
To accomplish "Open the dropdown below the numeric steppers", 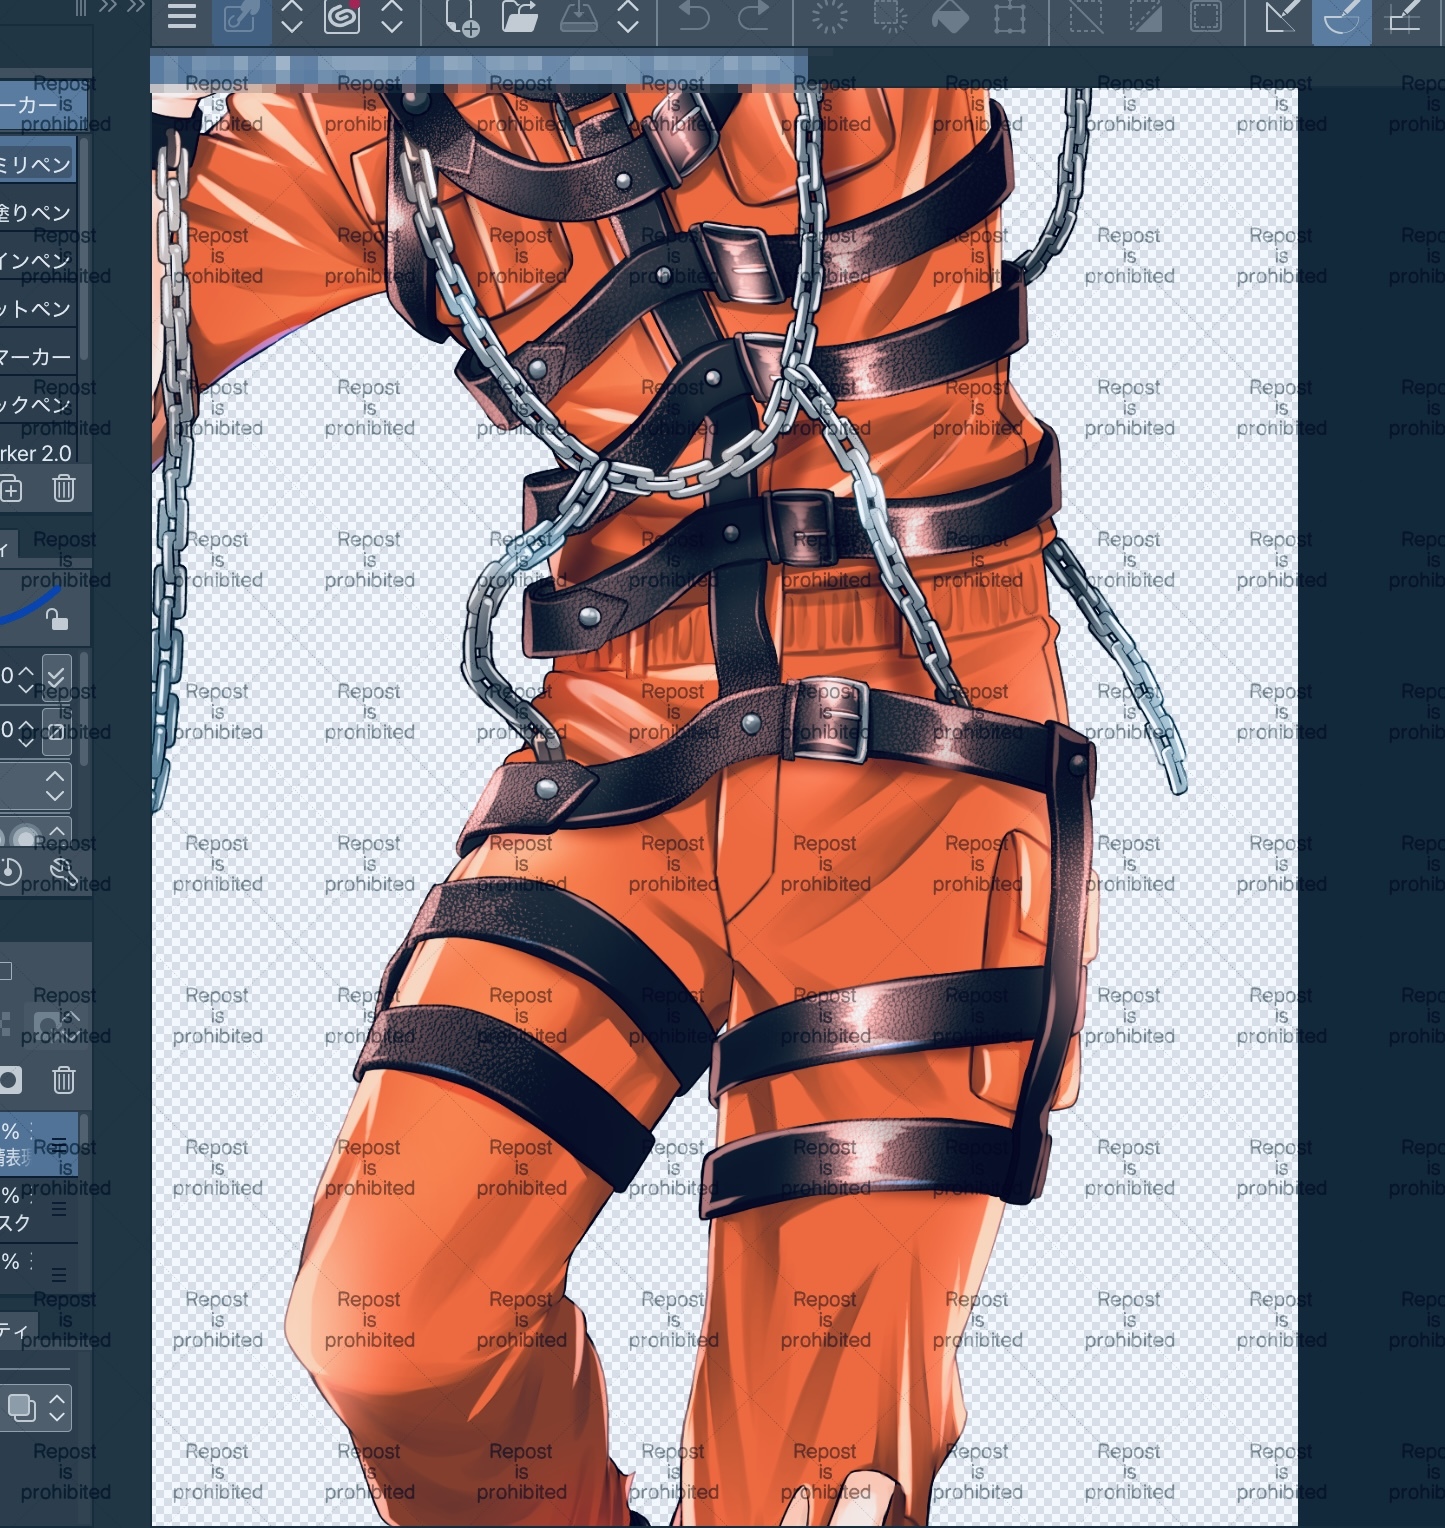I will click(x=36, y=785).
